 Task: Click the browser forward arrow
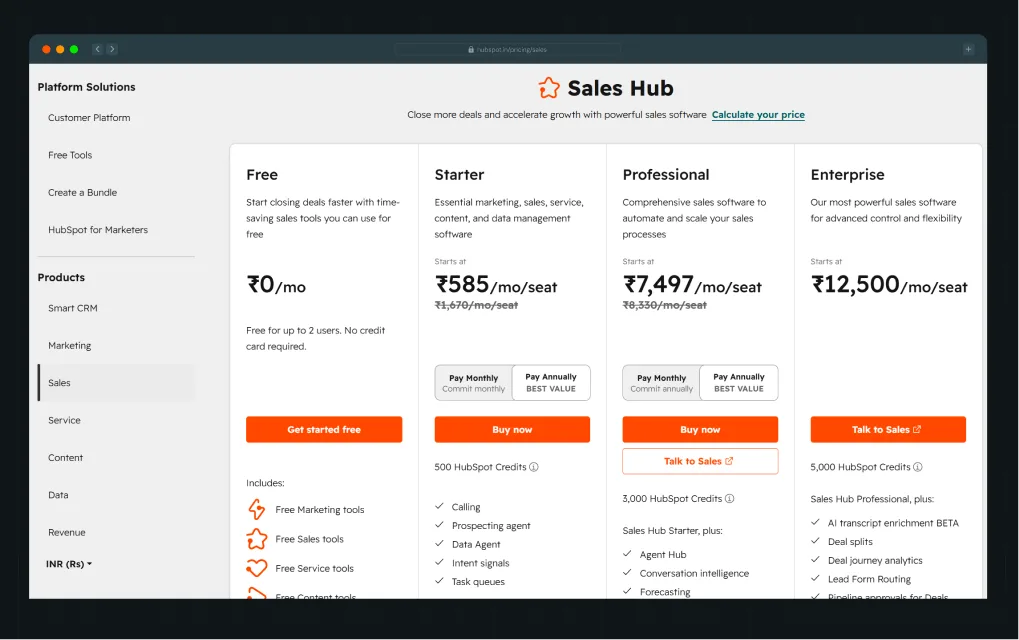(x=112, y=49)
